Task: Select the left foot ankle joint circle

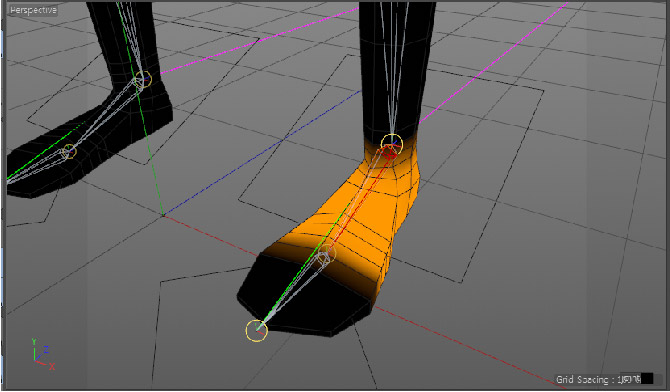Action: (142, 80)
